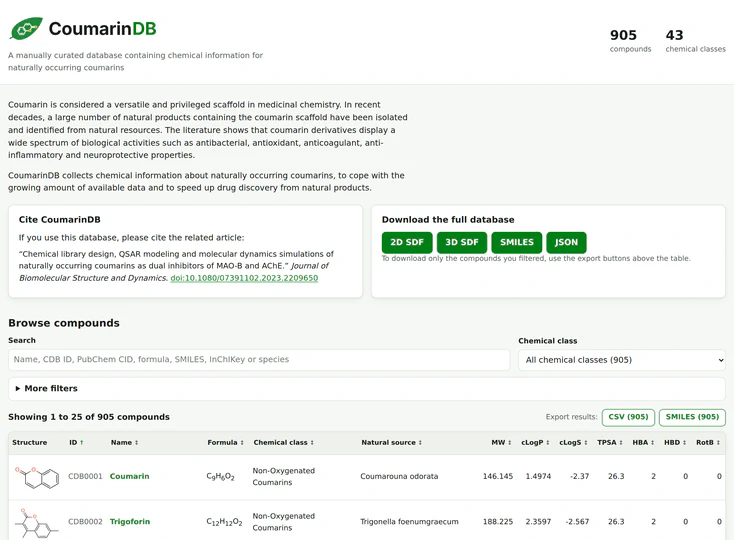Click the 905 compounds counter
Image resolution: width=734 pixels, height=540 pixels.
630,41
